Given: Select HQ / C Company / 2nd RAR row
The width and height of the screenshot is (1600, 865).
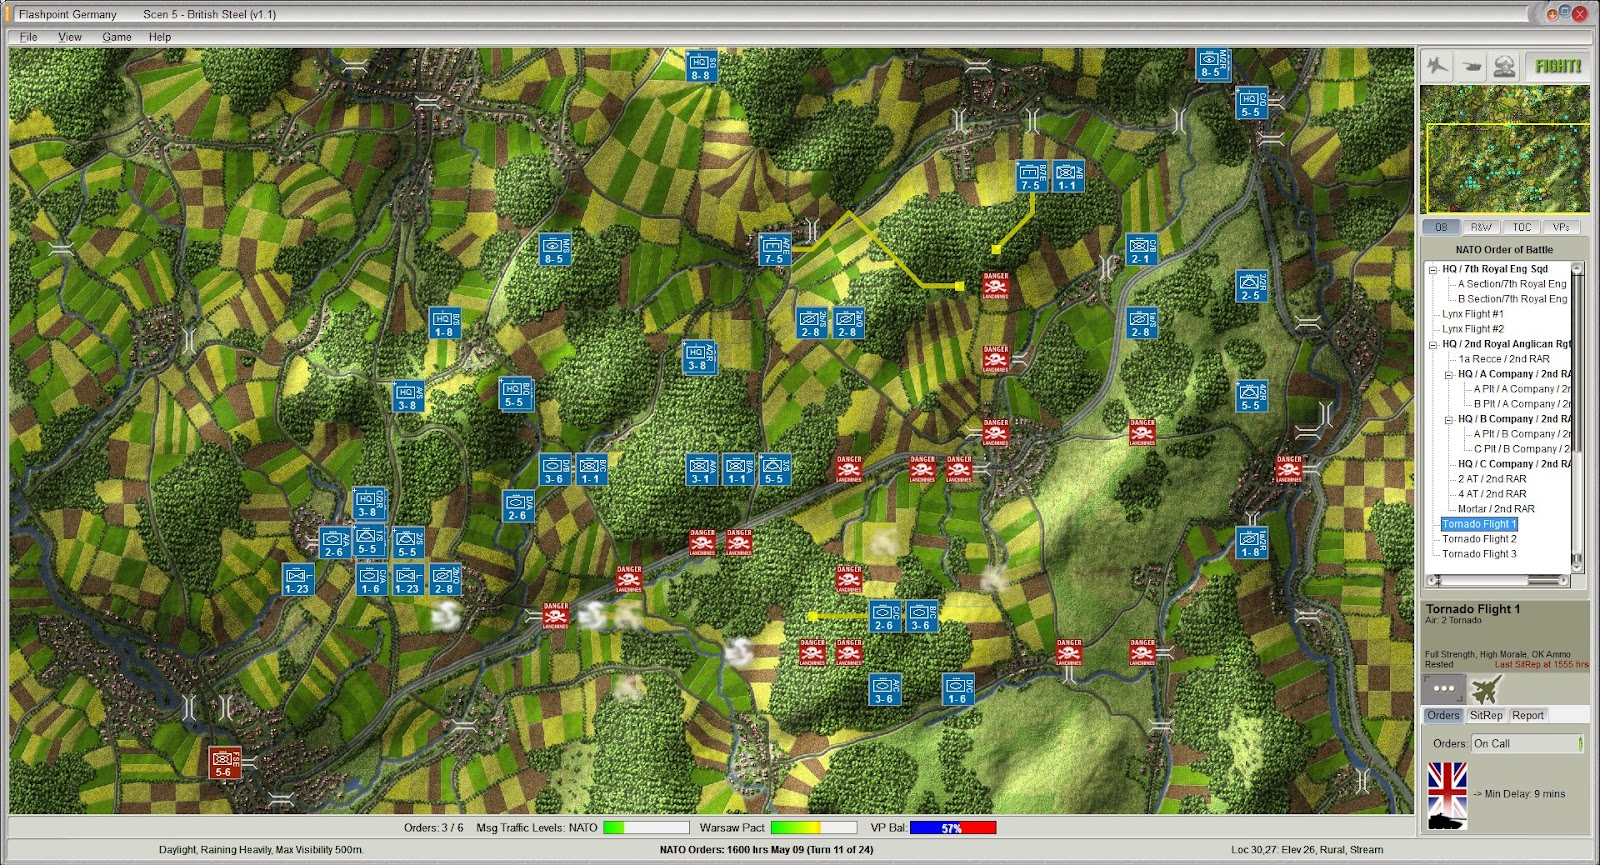Looking at the screenshot, I should click(1514, 464).
